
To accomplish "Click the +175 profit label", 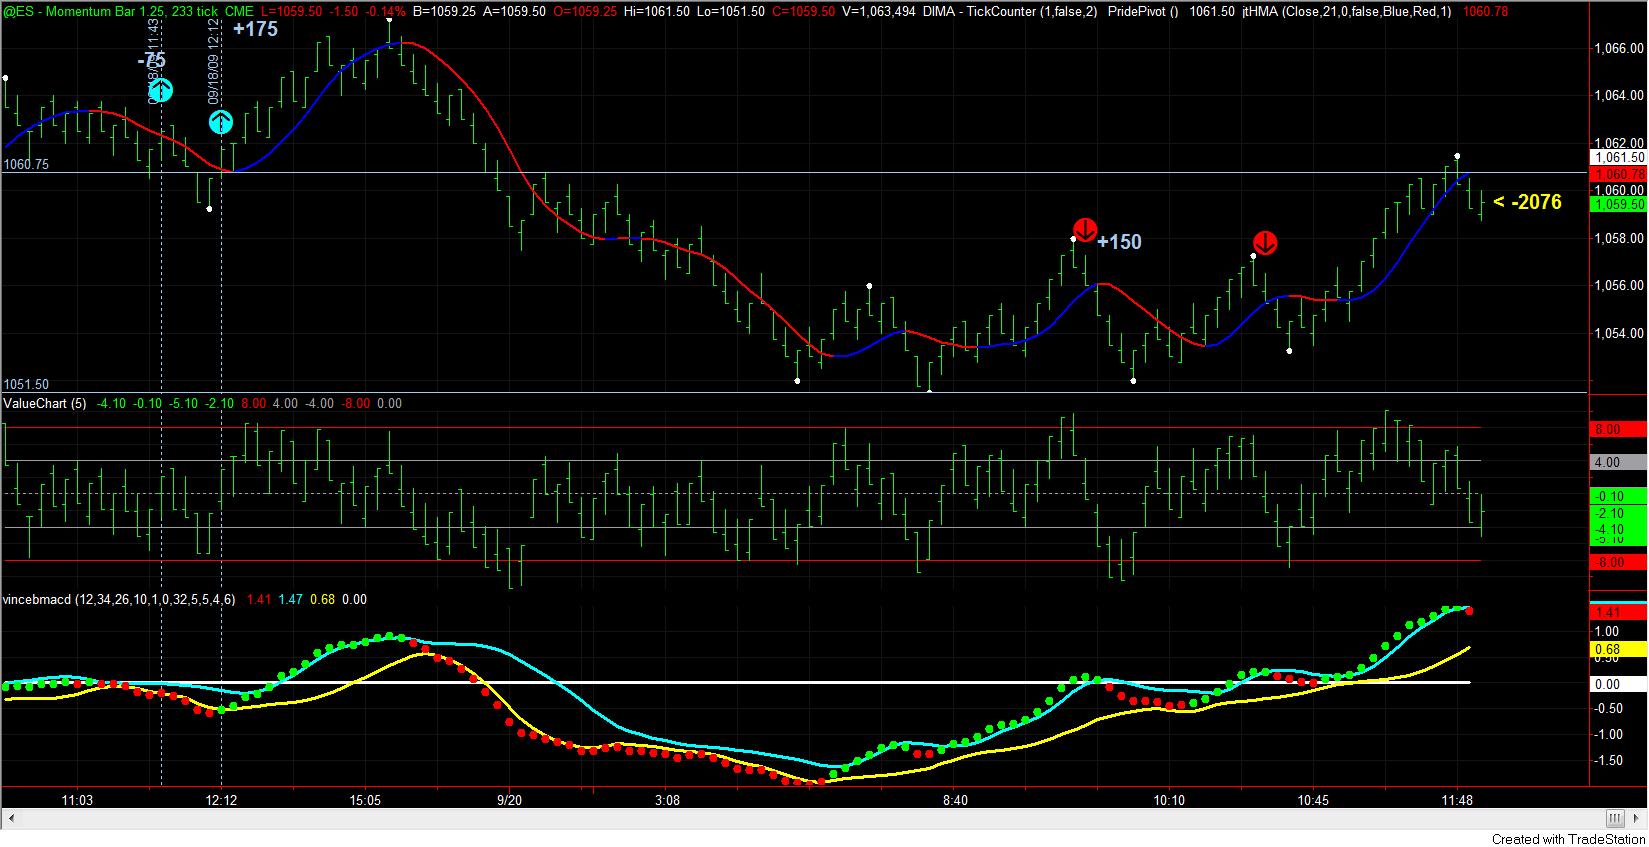I will pyautogui.click(x=256, y=29).
